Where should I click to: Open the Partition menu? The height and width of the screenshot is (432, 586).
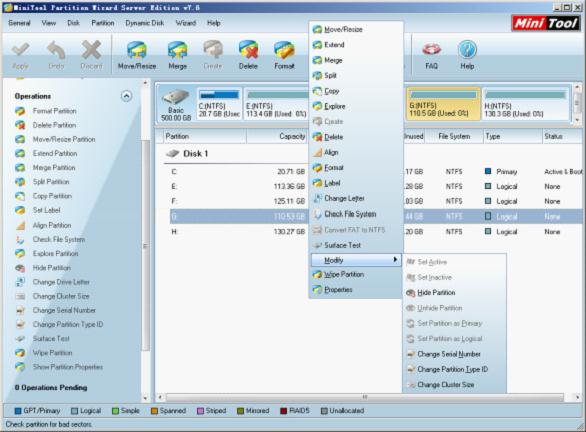tap(103, 23)
